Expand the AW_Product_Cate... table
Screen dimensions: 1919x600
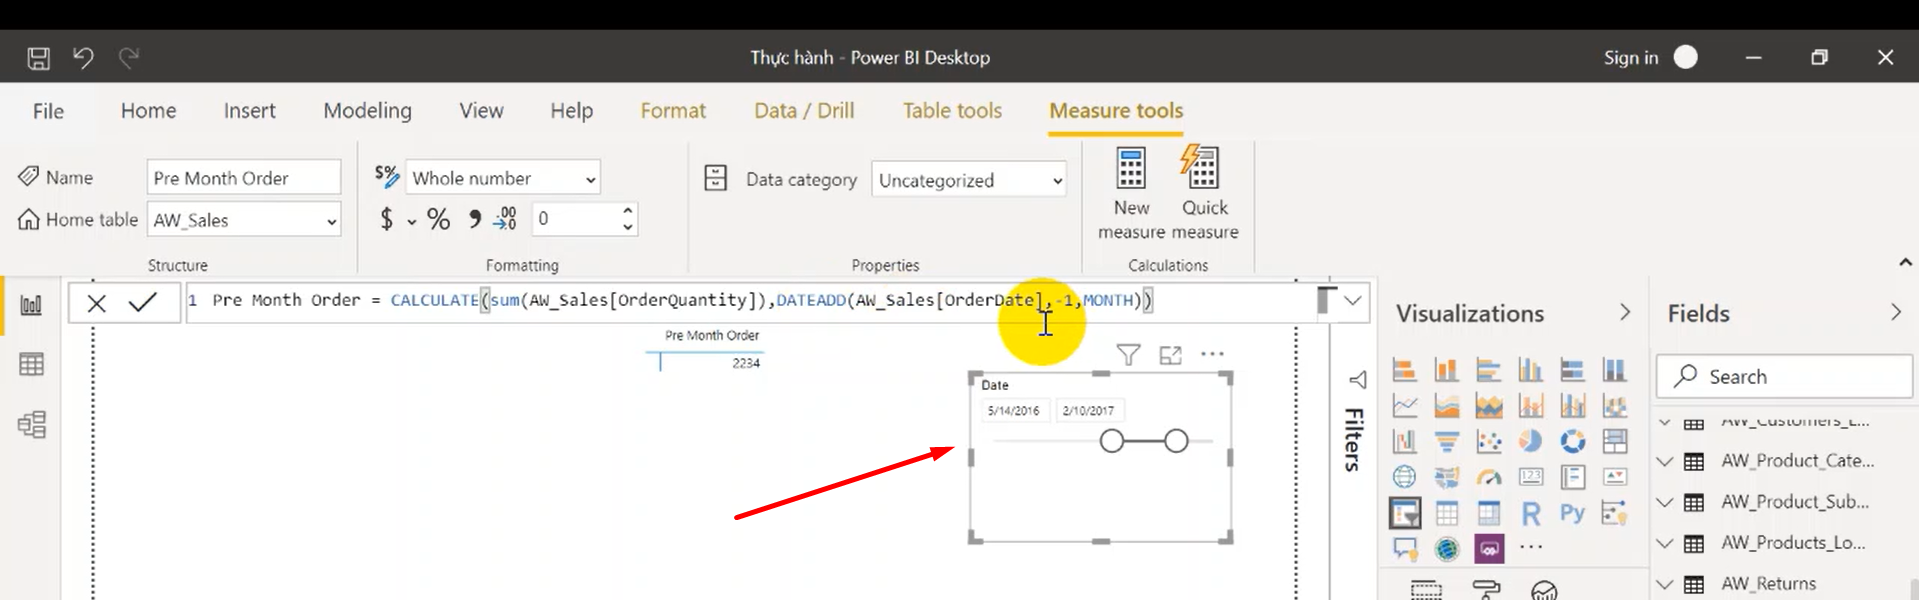[1665, 461]
